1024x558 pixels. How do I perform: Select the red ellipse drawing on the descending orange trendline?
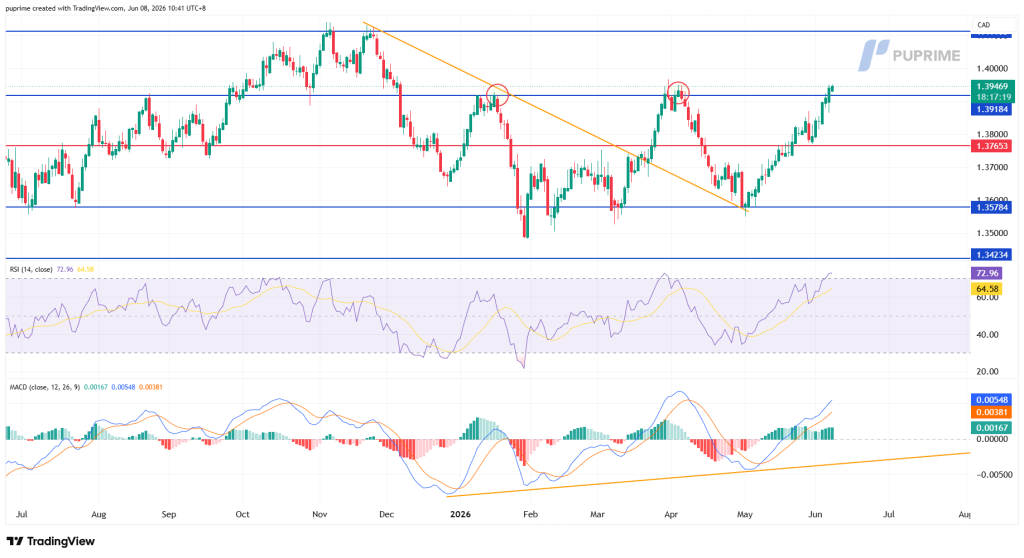[498, 95]
